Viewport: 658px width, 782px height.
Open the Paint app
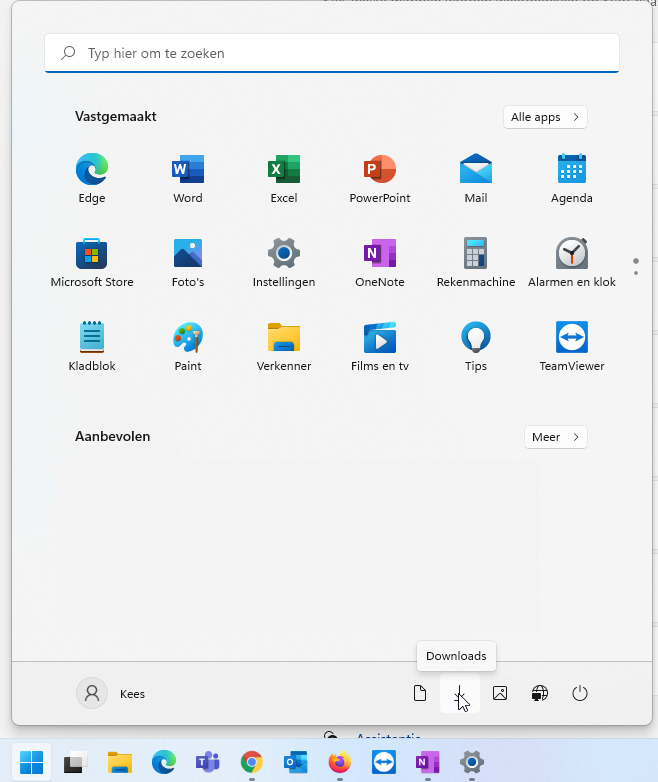click(188, 346)
